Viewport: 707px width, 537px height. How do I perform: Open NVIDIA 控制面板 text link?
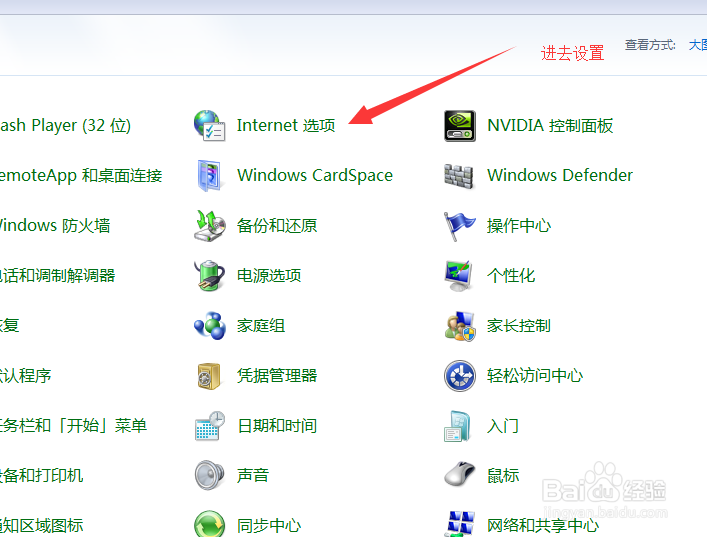pos(550,126)
